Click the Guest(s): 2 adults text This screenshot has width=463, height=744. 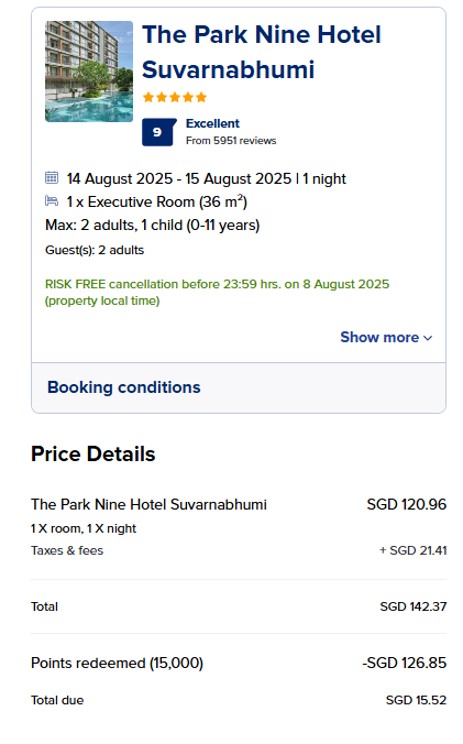coord(94,250)
